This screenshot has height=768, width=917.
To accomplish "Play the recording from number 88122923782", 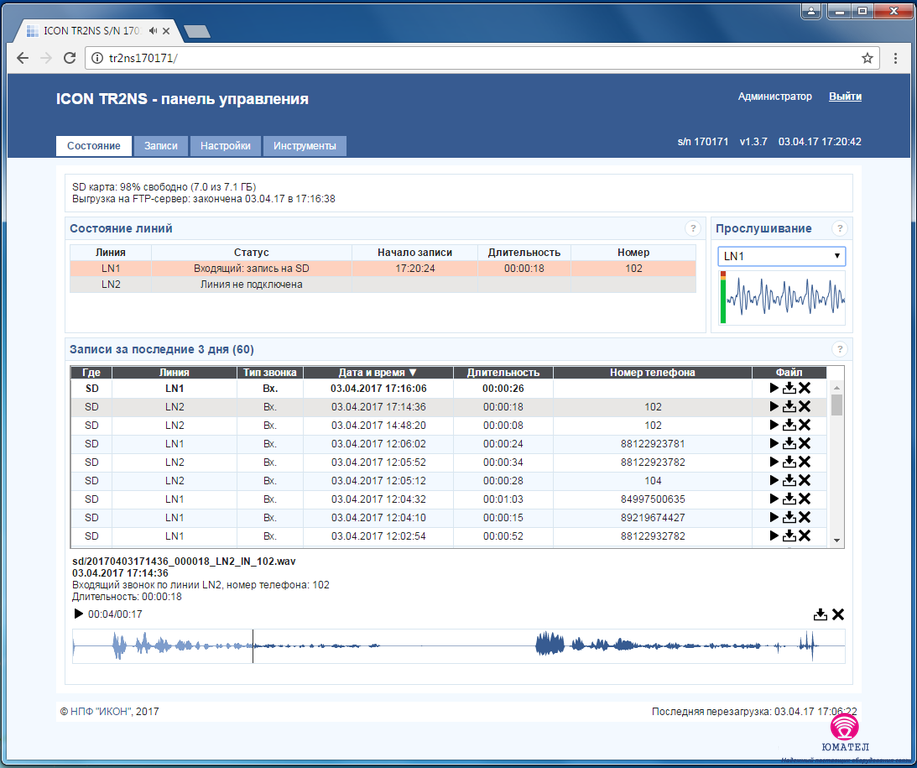I will pos(774,462).
